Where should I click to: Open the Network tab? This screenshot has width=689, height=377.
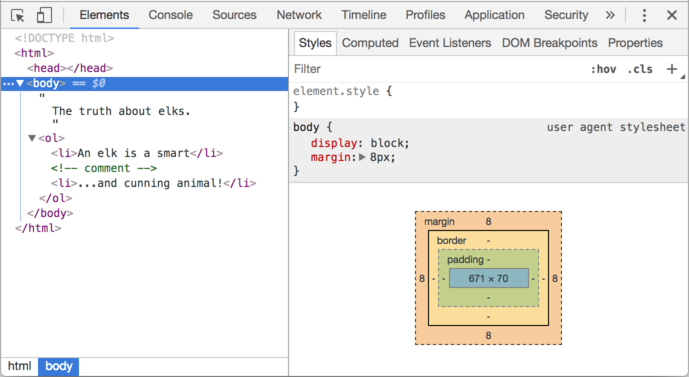[299, 15]
